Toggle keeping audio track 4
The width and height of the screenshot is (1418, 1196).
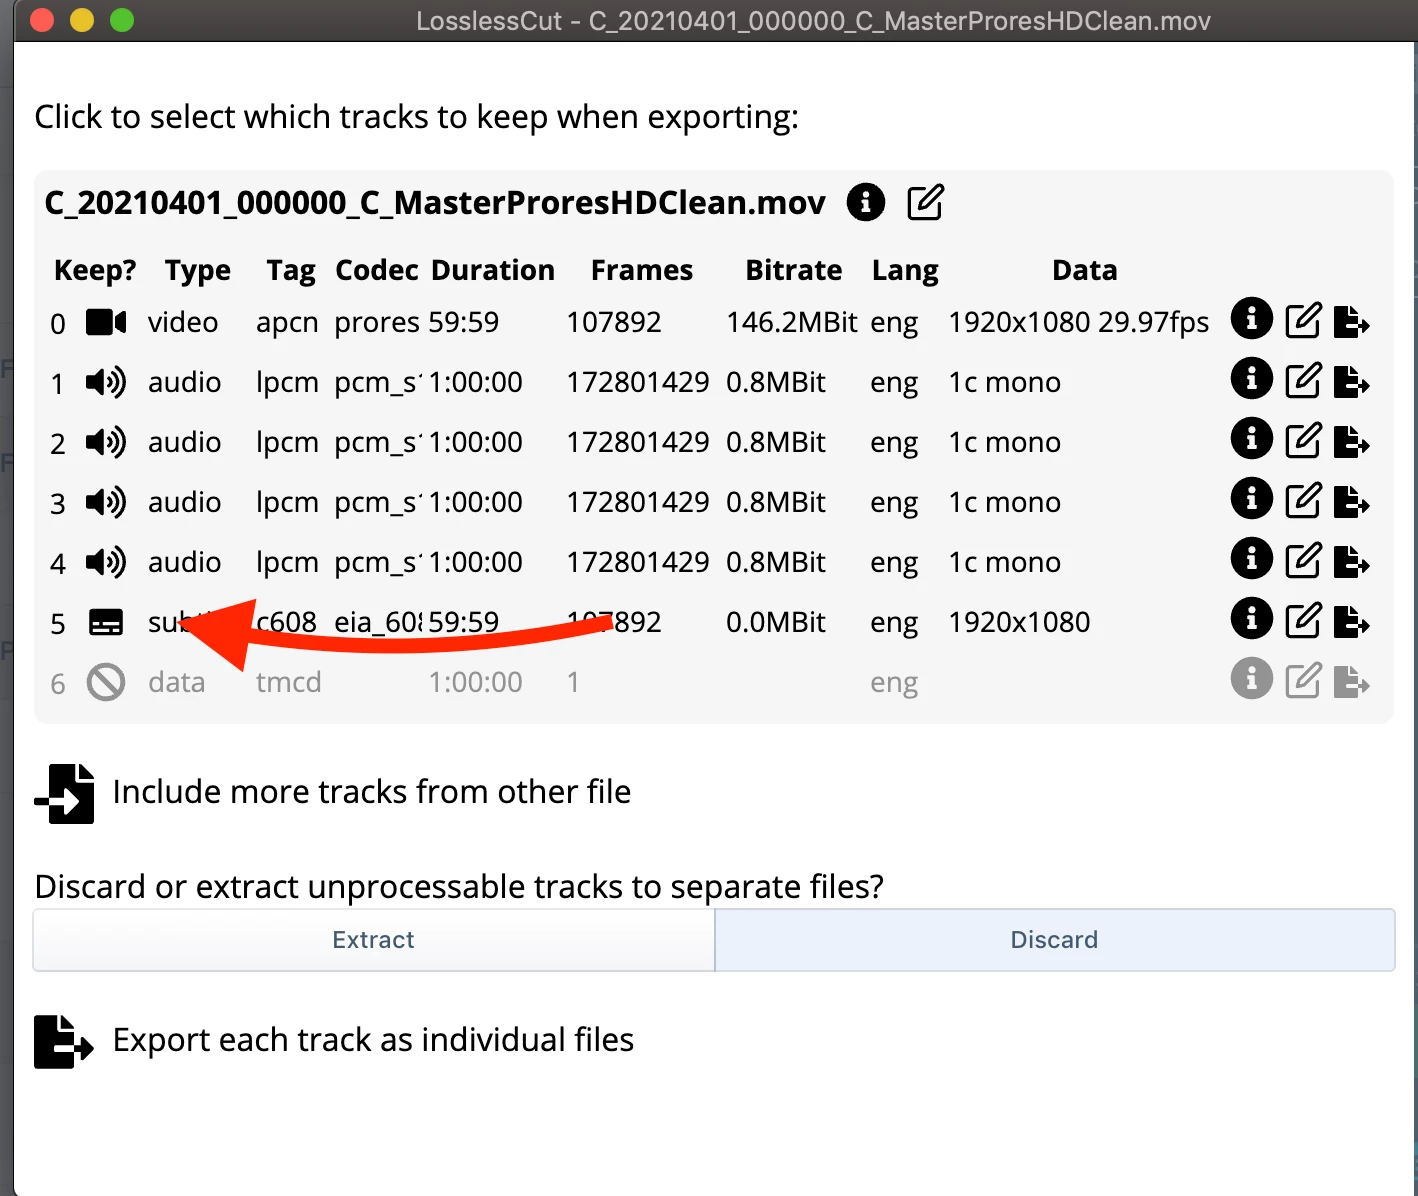coord(106,562)
